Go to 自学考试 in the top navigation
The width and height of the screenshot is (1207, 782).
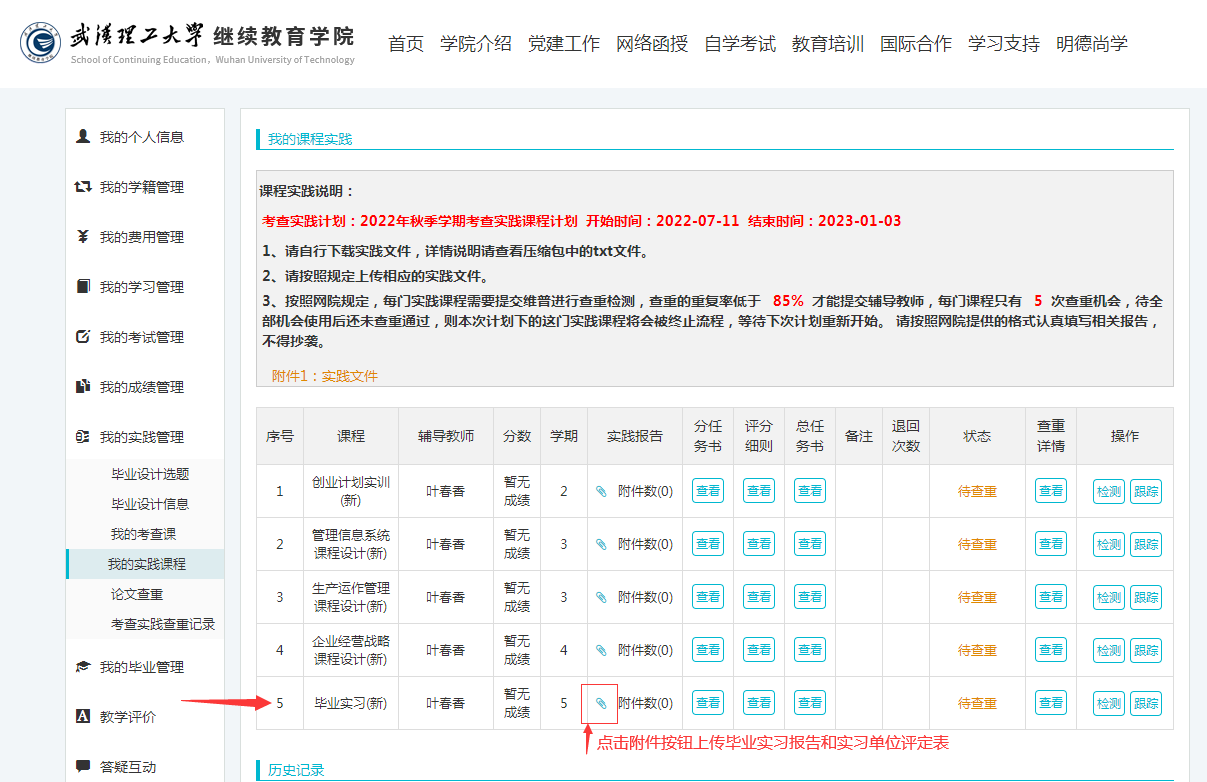[x=740, y=44]
